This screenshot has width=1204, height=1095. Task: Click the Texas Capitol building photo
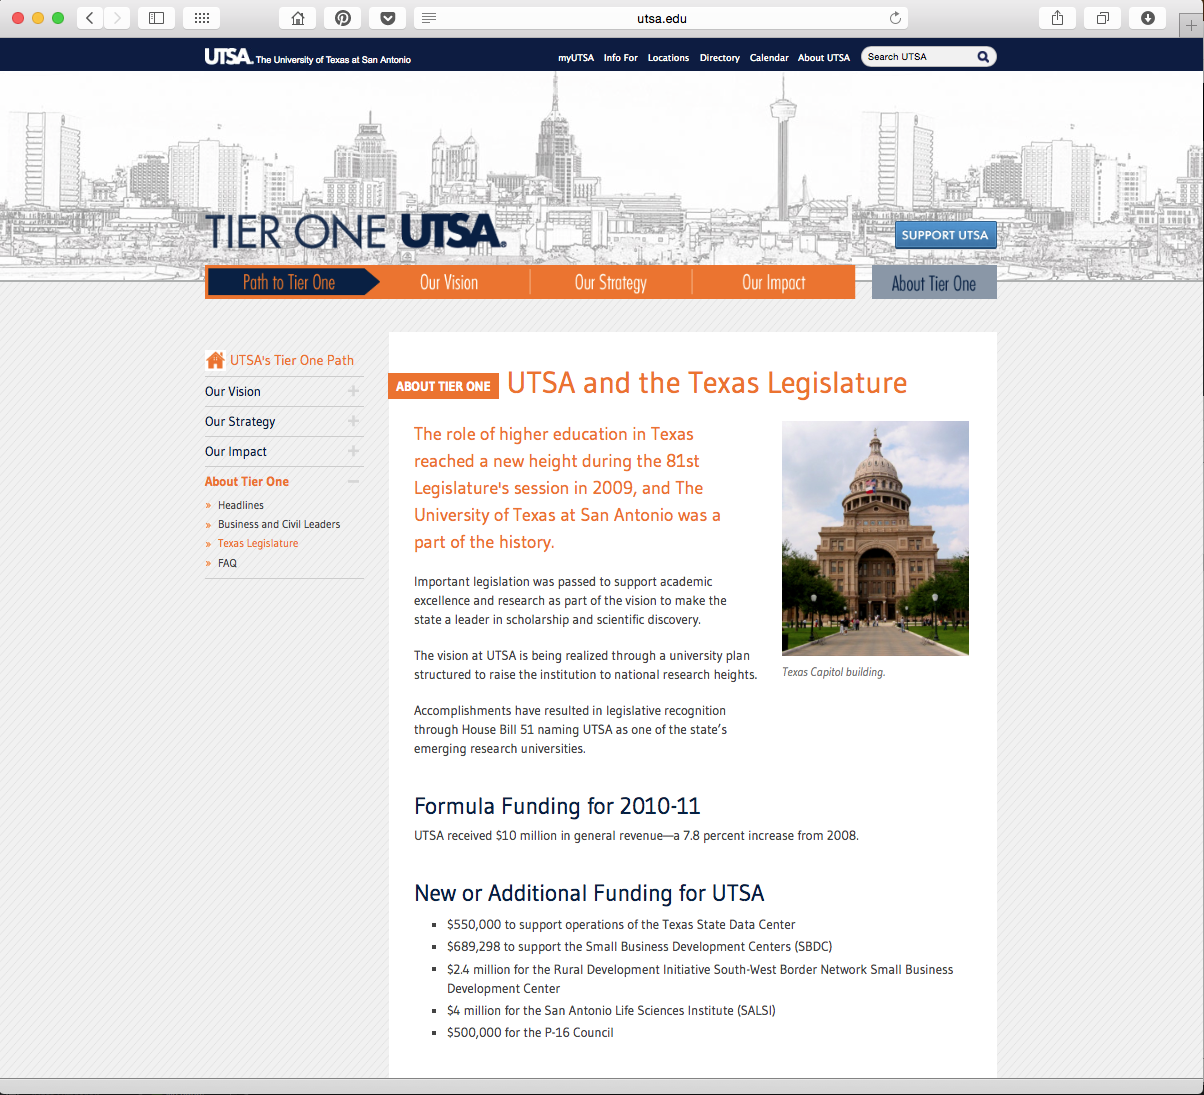click(x=875, y=538)
